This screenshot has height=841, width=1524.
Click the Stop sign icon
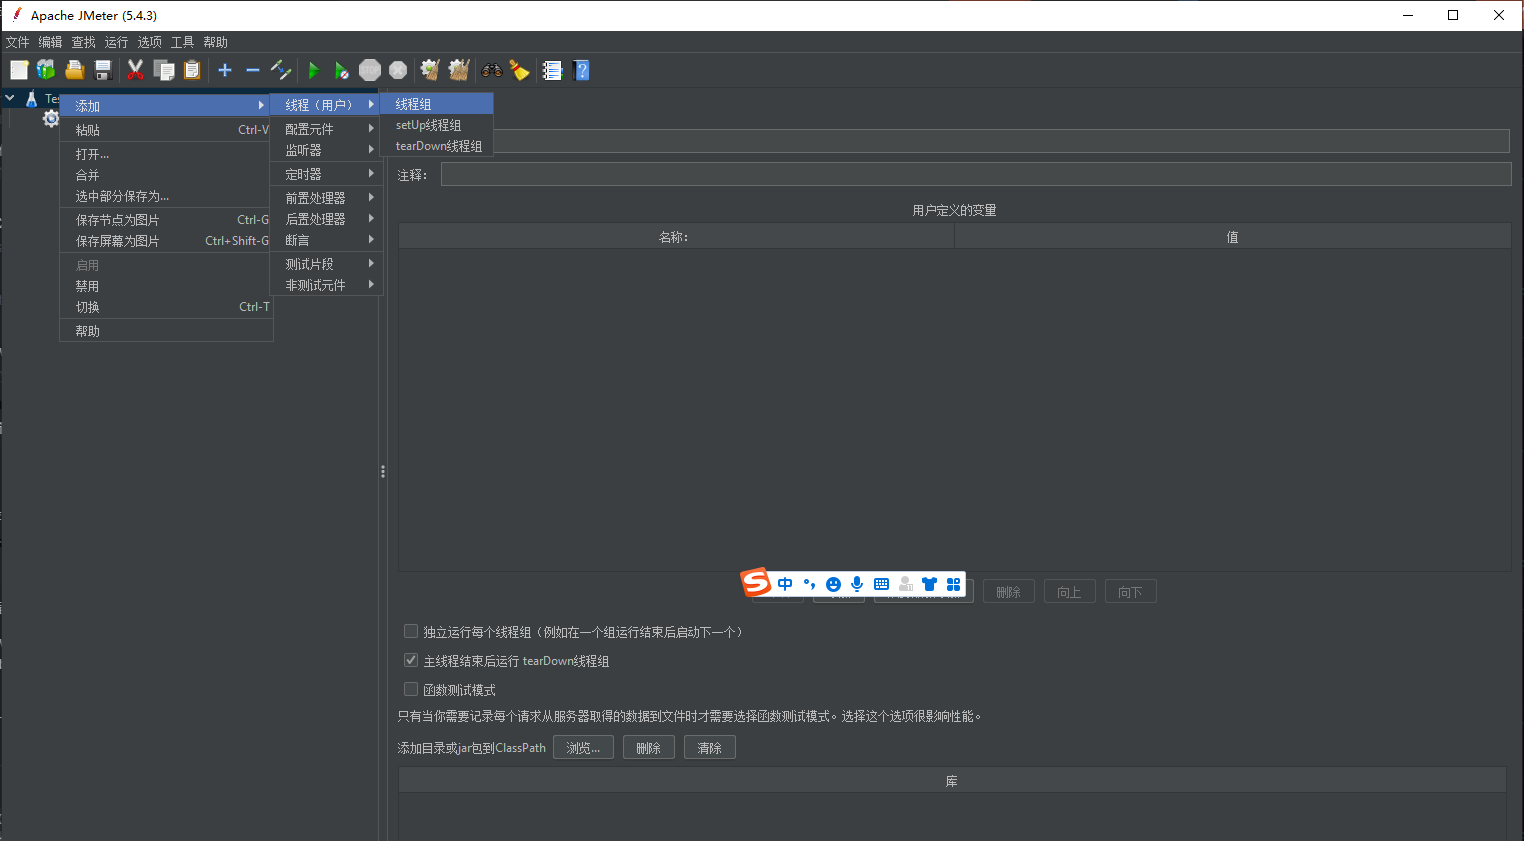click(370, 70)
